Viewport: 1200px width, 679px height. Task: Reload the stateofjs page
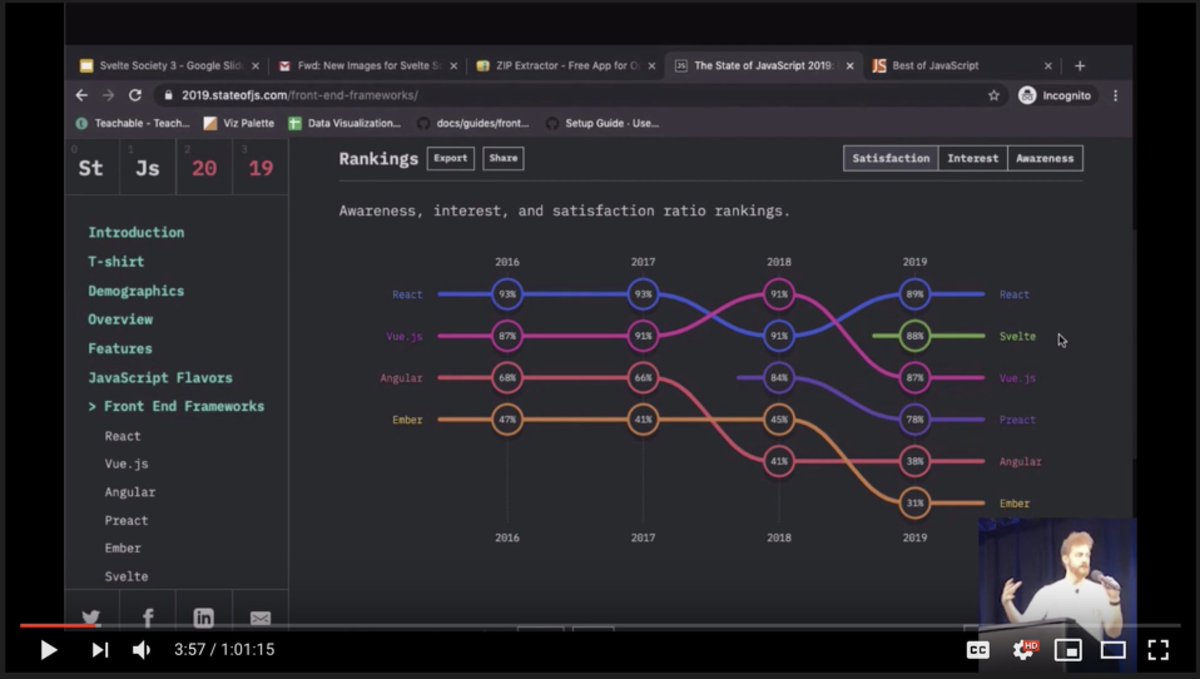pos(135,95)
